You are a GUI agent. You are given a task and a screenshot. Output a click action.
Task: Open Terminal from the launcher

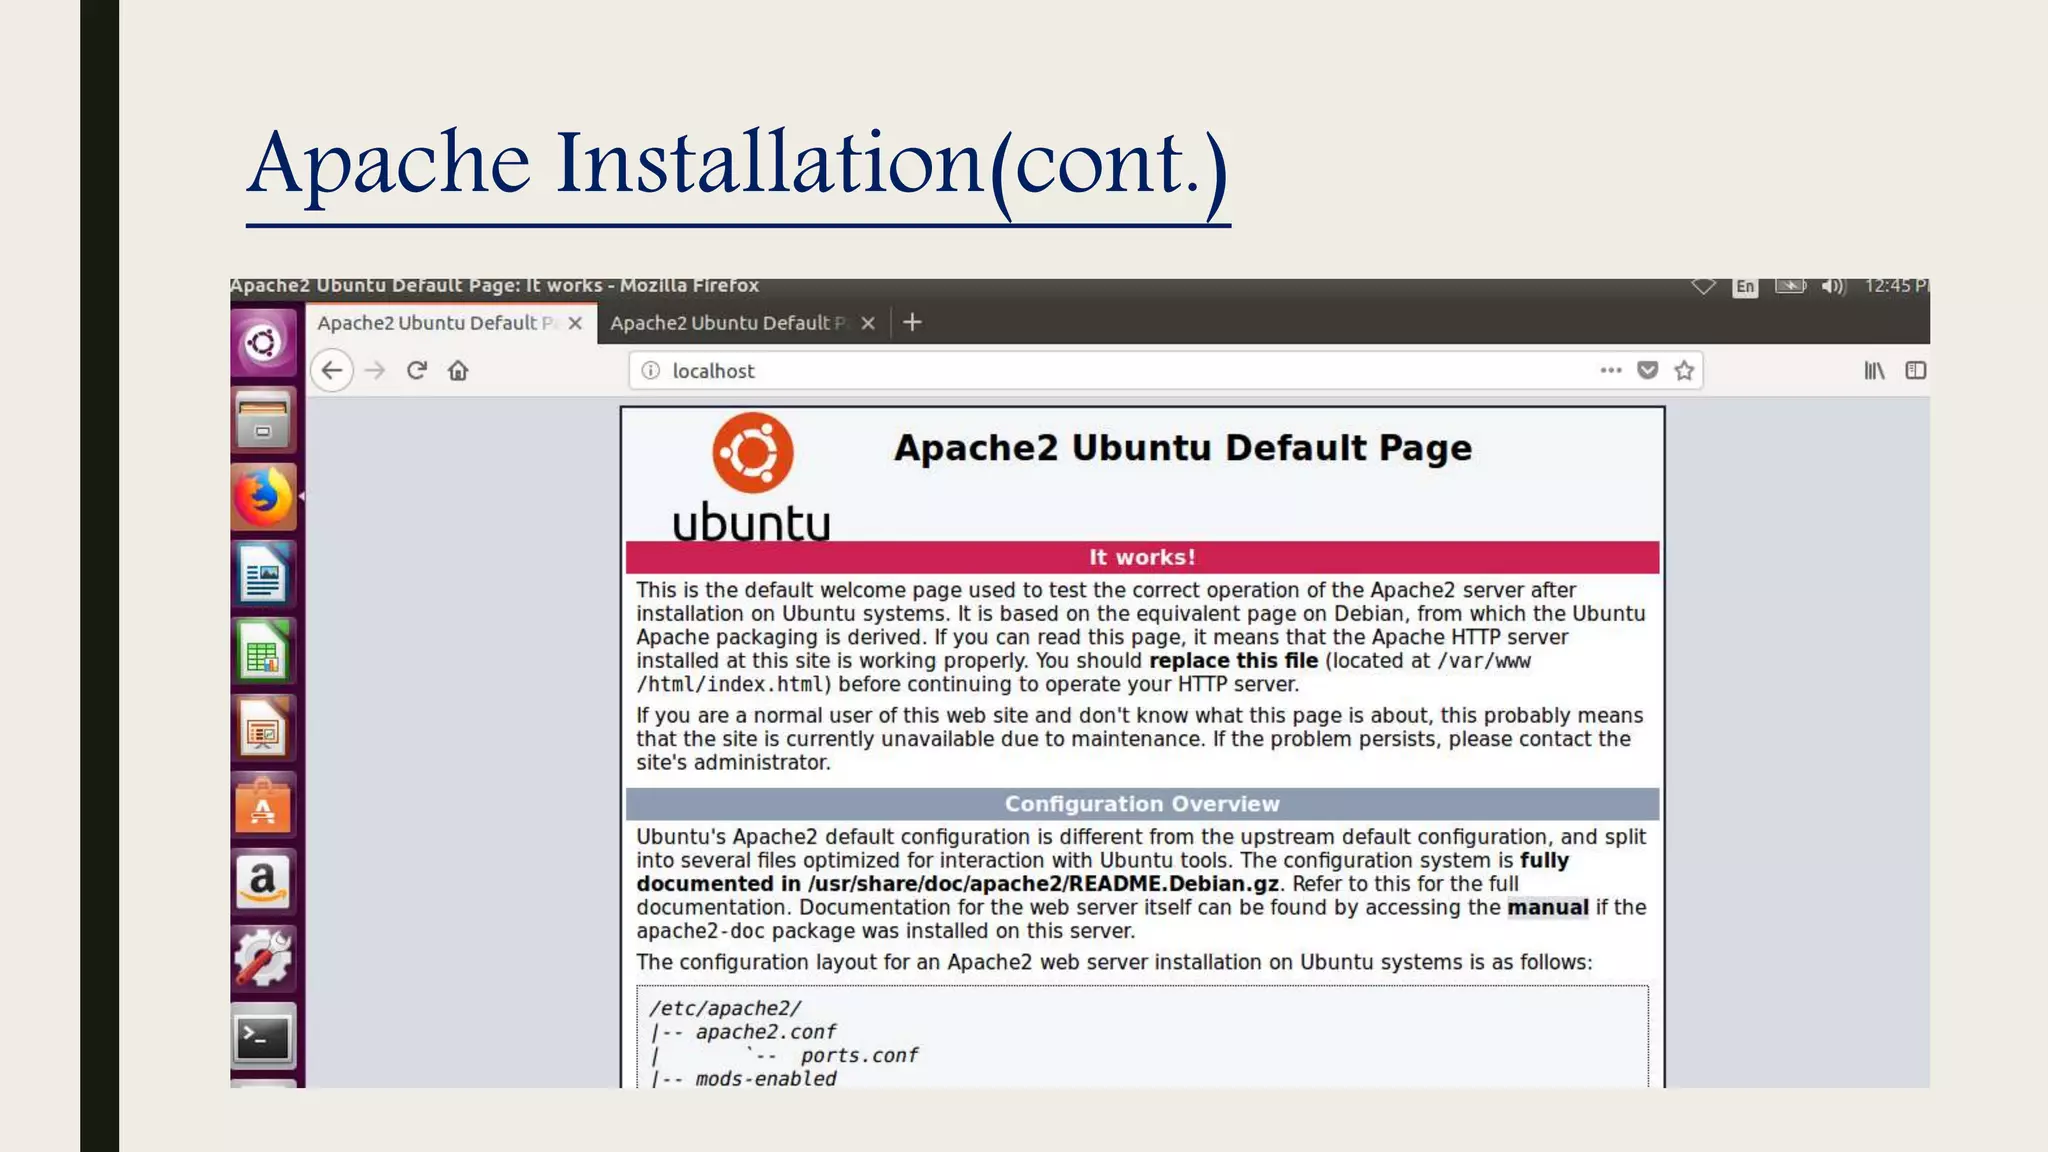264,1037
